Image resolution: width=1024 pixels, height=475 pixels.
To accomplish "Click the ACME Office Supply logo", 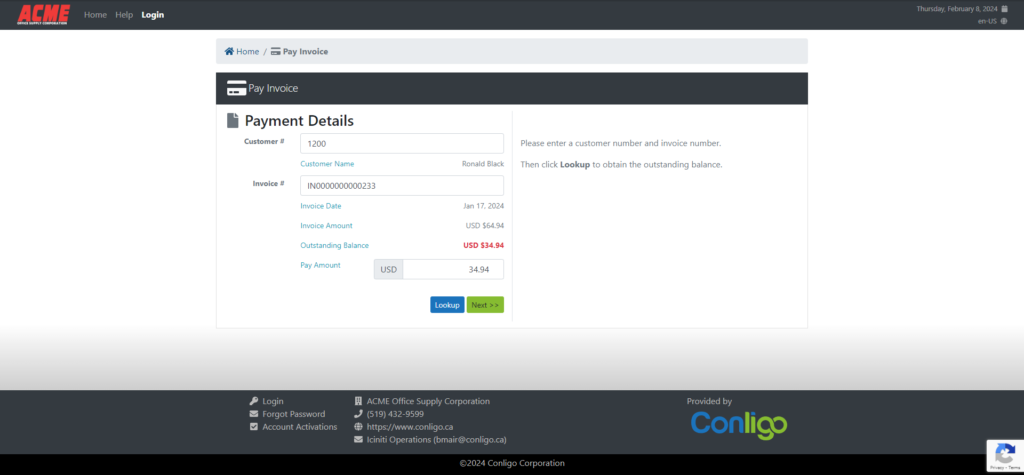I will coord(43,14).
